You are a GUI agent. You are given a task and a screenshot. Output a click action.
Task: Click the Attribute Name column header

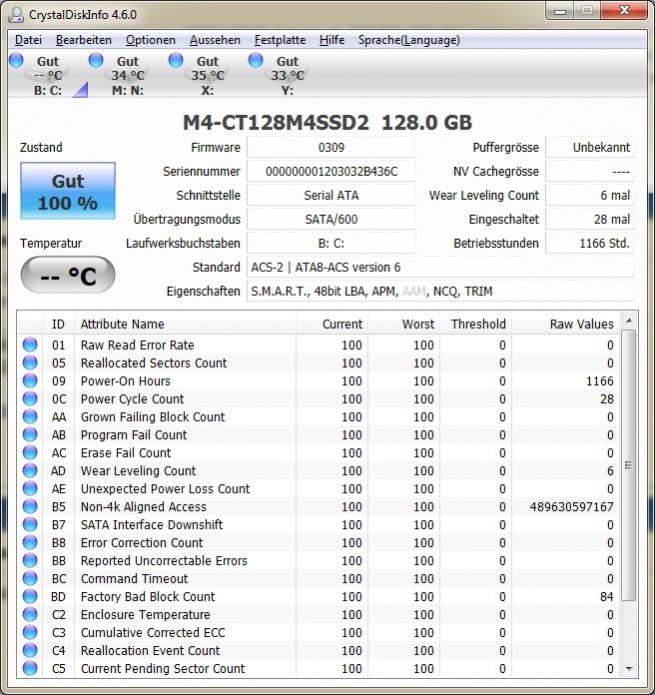tap(185, 324)
